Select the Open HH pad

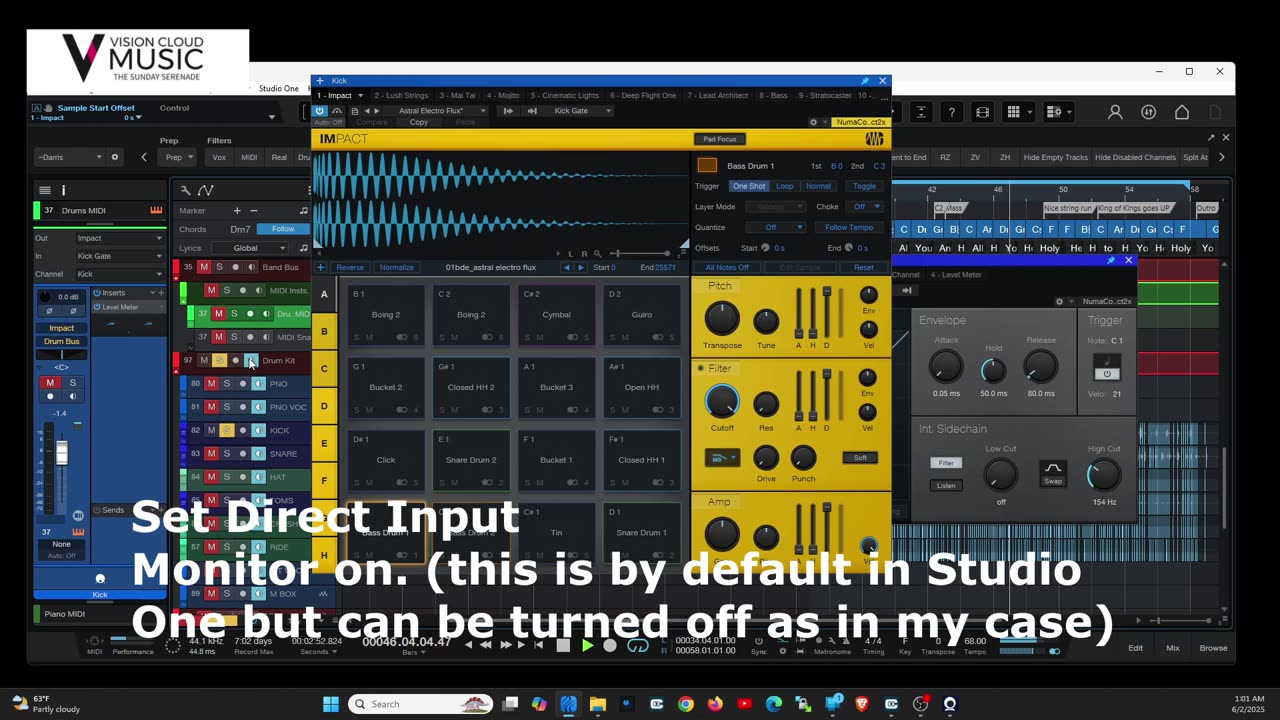[x=641, y=387]
